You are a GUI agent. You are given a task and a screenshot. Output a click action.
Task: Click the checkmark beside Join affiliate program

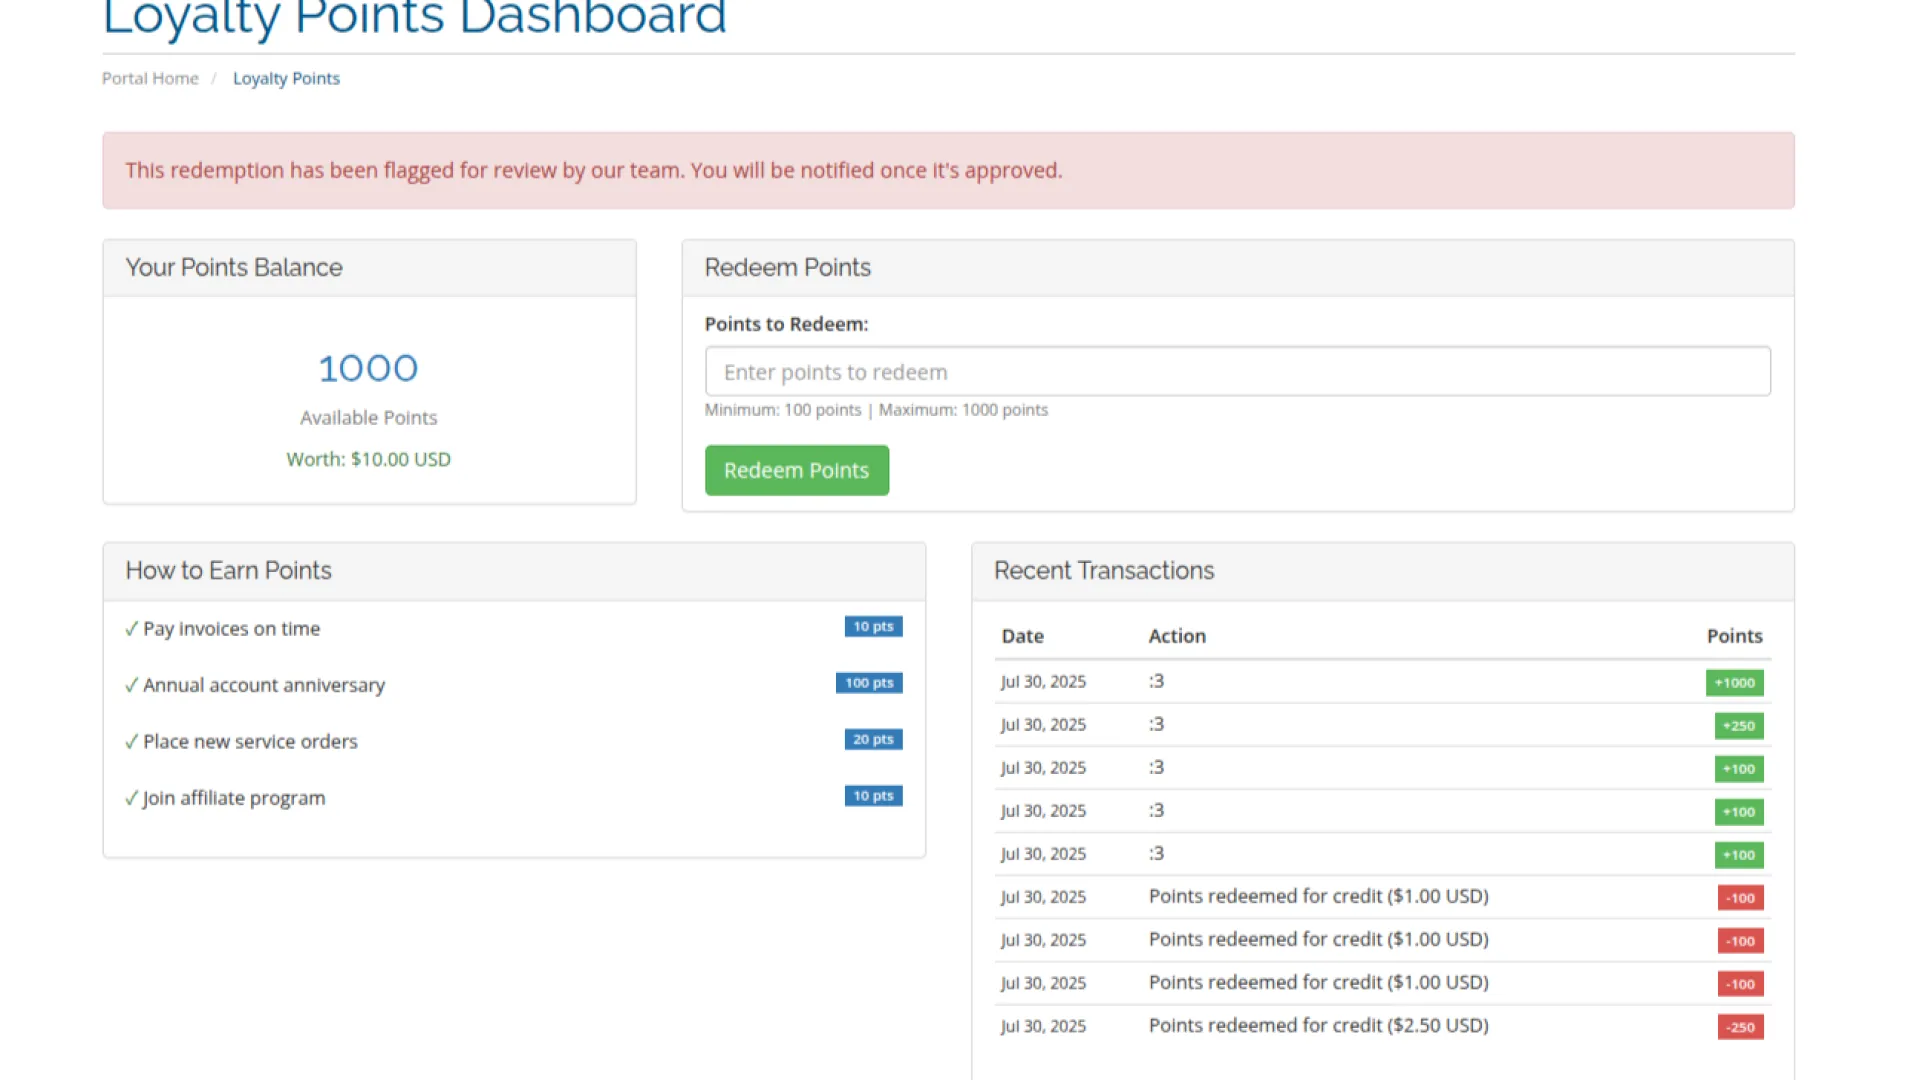[131, 798]
